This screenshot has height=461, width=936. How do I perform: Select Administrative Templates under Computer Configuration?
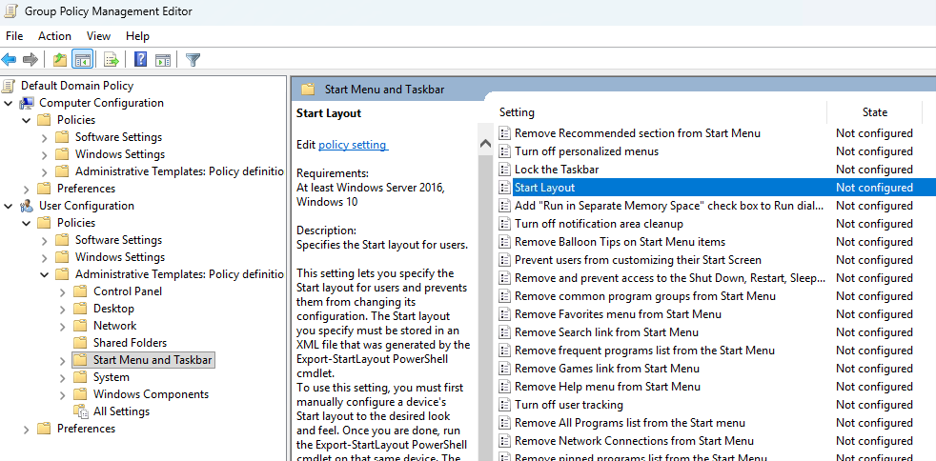click(179, 172)
